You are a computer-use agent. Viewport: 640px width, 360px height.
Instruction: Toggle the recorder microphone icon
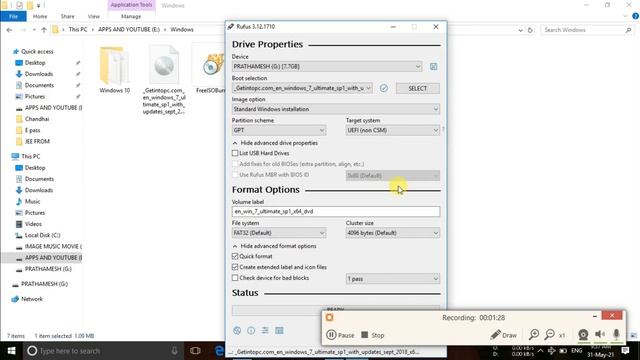[616, 335]
